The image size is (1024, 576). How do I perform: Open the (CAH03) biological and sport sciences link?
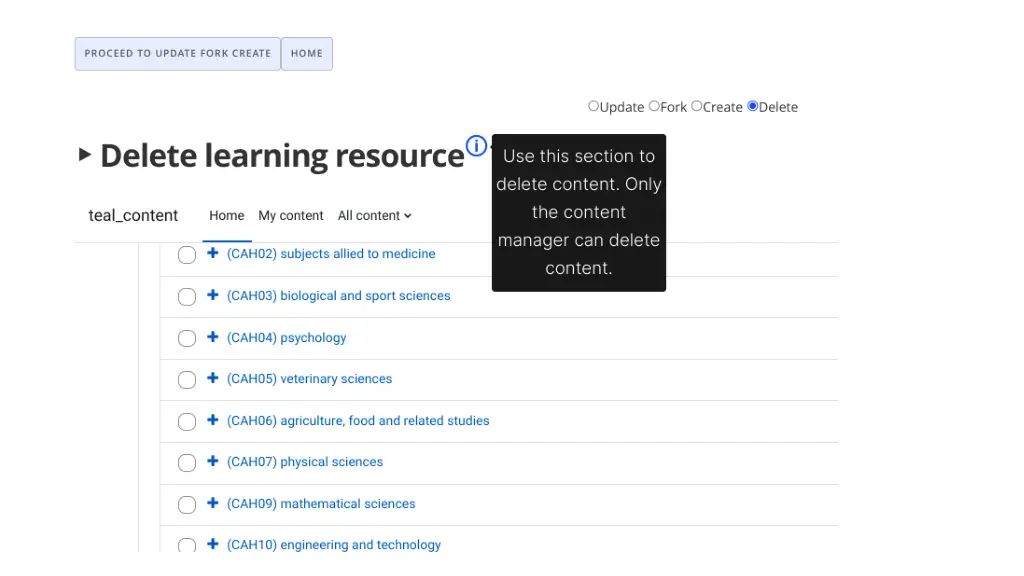[x=338, y=295]
